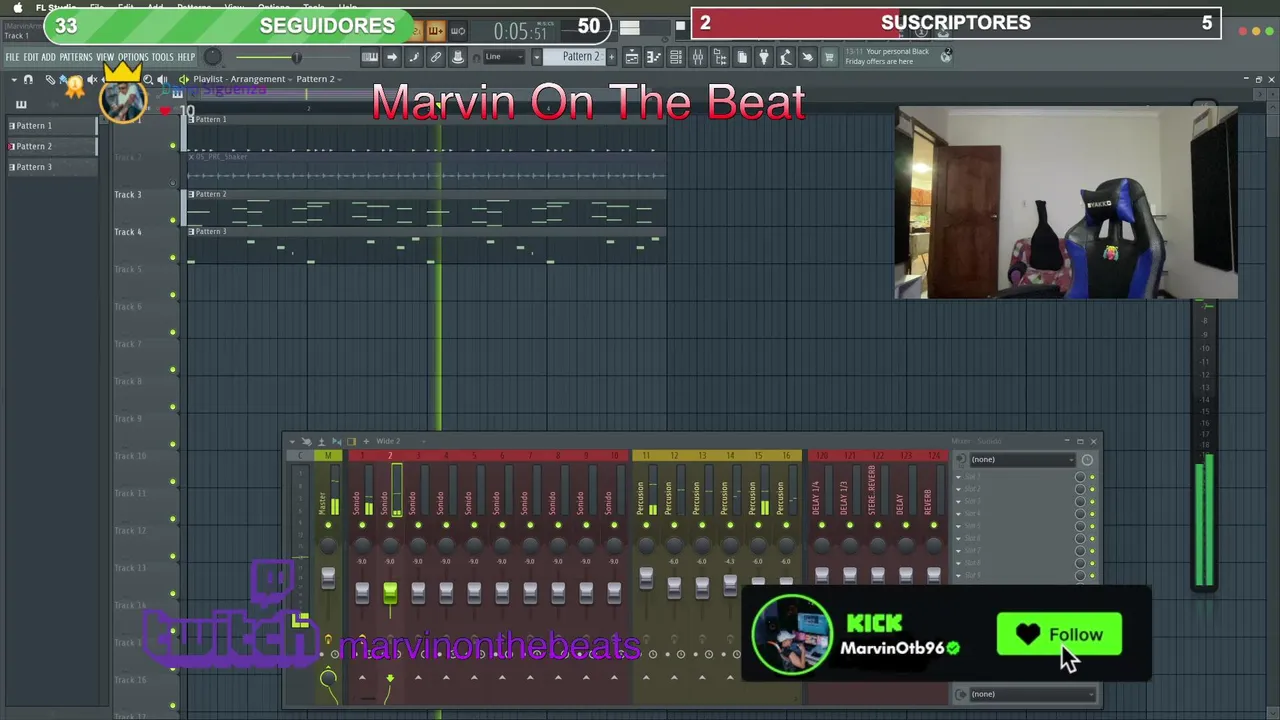The width and height of the screenshot is (1280, 720).
Task: Open the Channel rack view icon
Action: coord(676,57)
